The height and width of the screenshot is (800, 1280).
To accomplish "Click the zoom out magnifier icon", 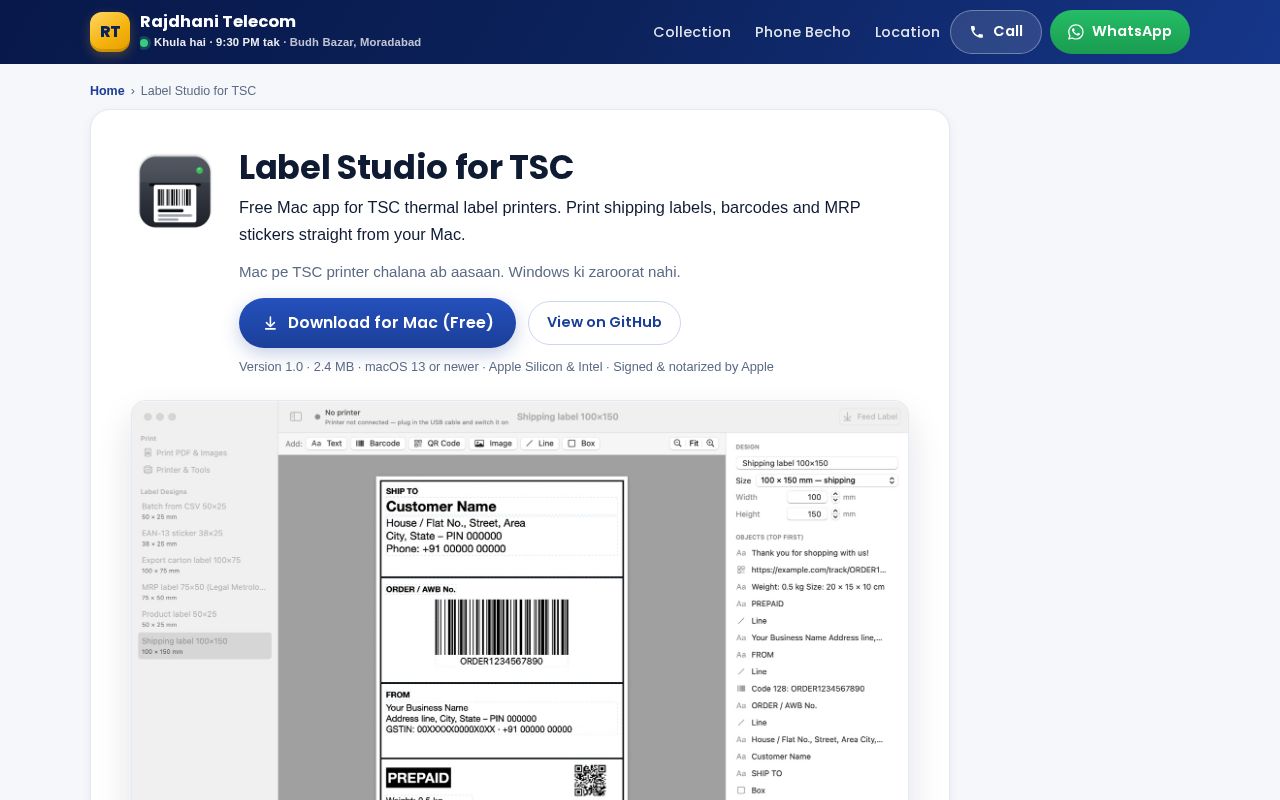I will tap(677, 443).
